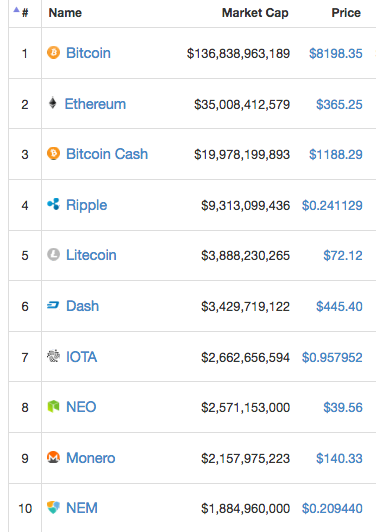
Task: Click the IOTA logo icon
Action: 53,356
